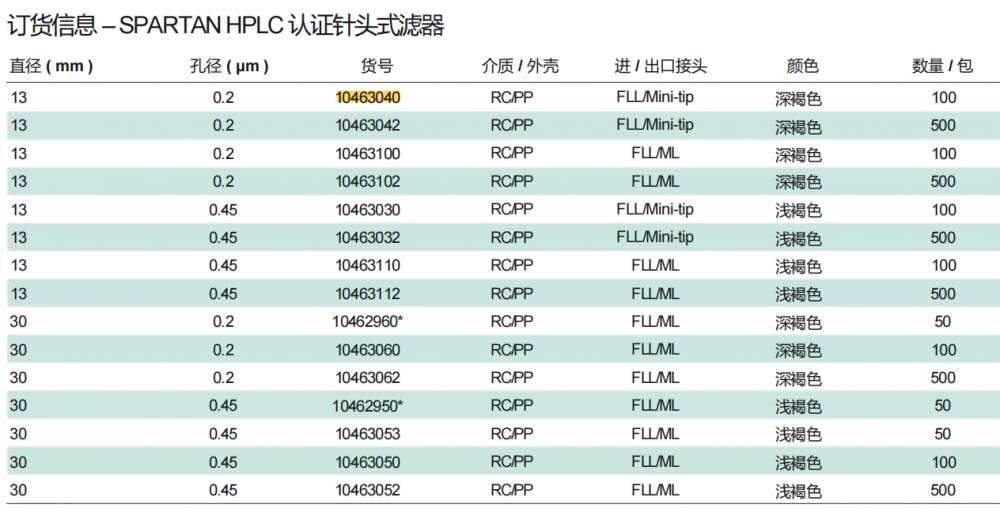Click product number 10463110

(367, 266)
